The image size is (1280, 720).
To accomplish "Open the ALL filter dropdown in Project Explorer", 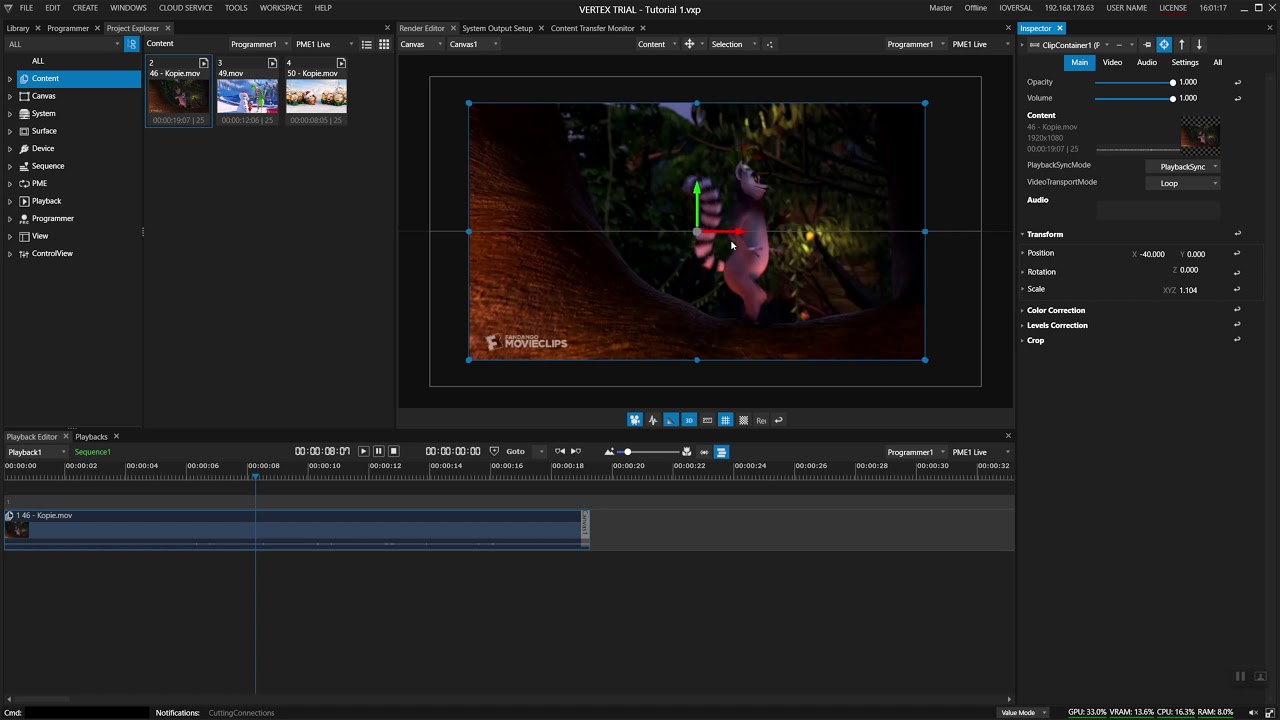I will 62,44.
